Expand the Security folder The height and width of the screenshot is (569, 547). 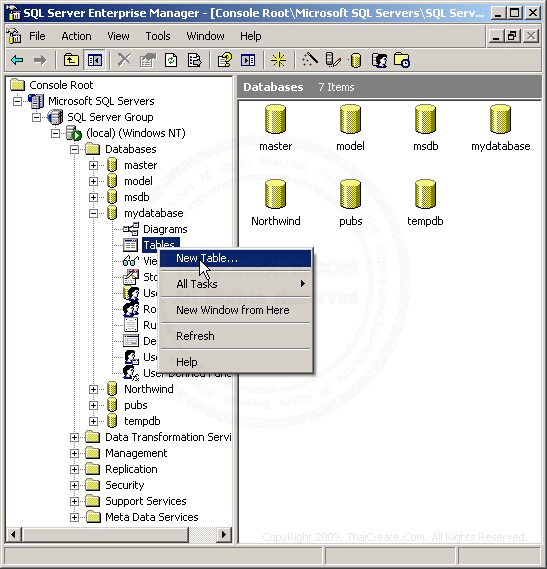[74, 485]
